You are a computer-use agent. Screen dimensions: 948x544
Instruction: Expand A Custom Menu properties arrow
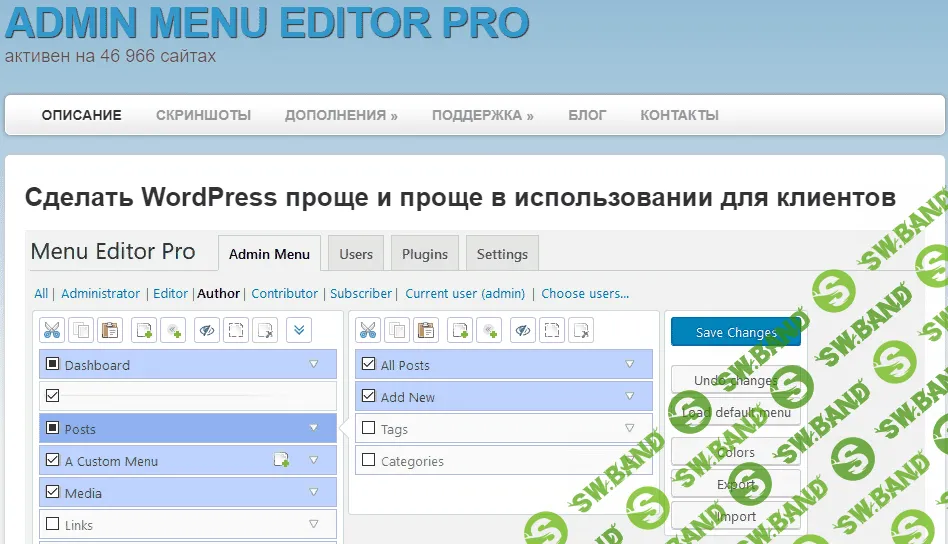[x=313, y=460]
